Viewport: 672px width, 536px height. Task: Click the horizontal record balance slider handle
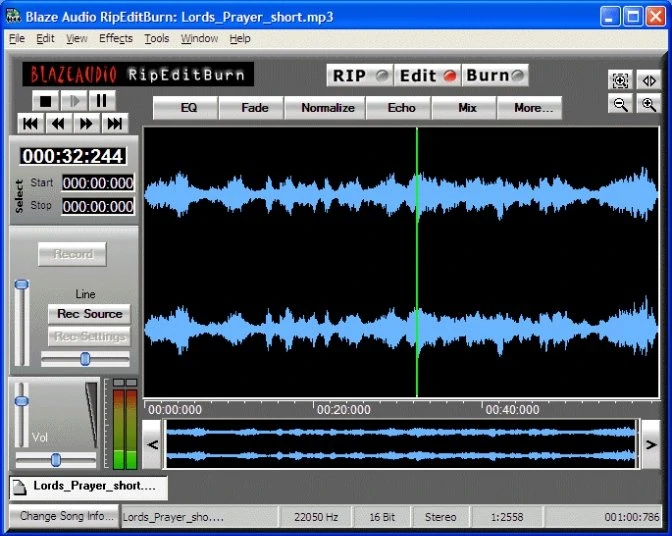85,359
